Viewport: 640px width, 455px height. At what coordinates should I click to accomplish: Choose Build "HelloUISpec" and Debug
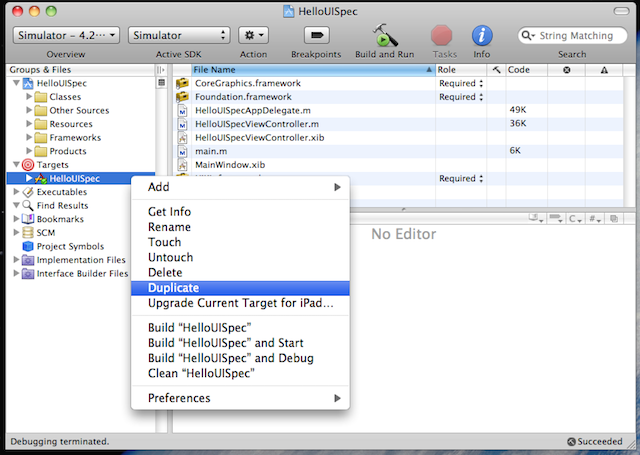click(x=240, y=358)
